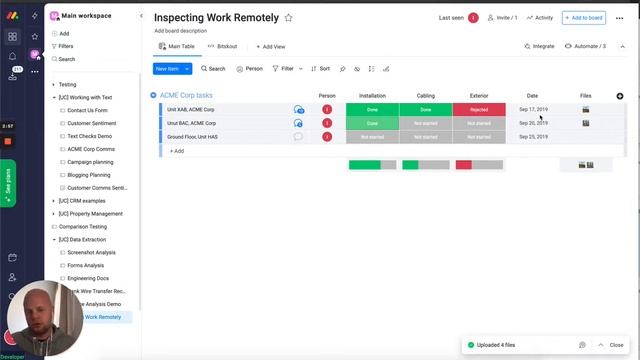Open the Contact Us Form board

87,110
